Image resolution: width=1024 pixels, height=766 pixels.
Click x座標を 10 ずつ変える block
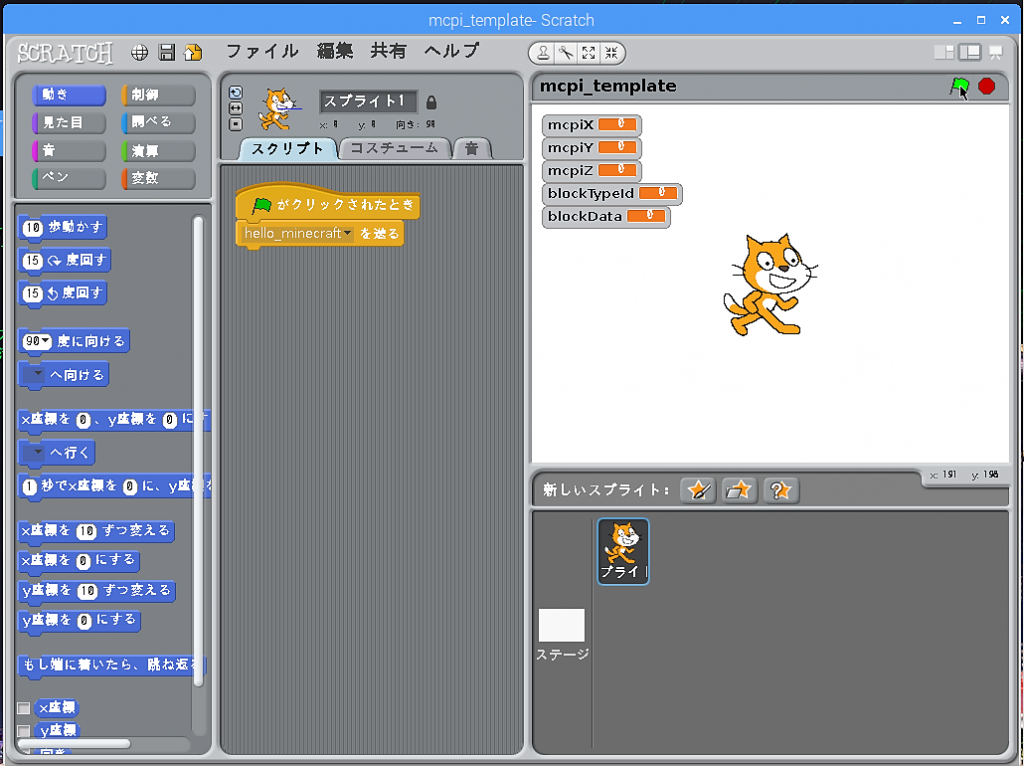click(x=96, y=531)
